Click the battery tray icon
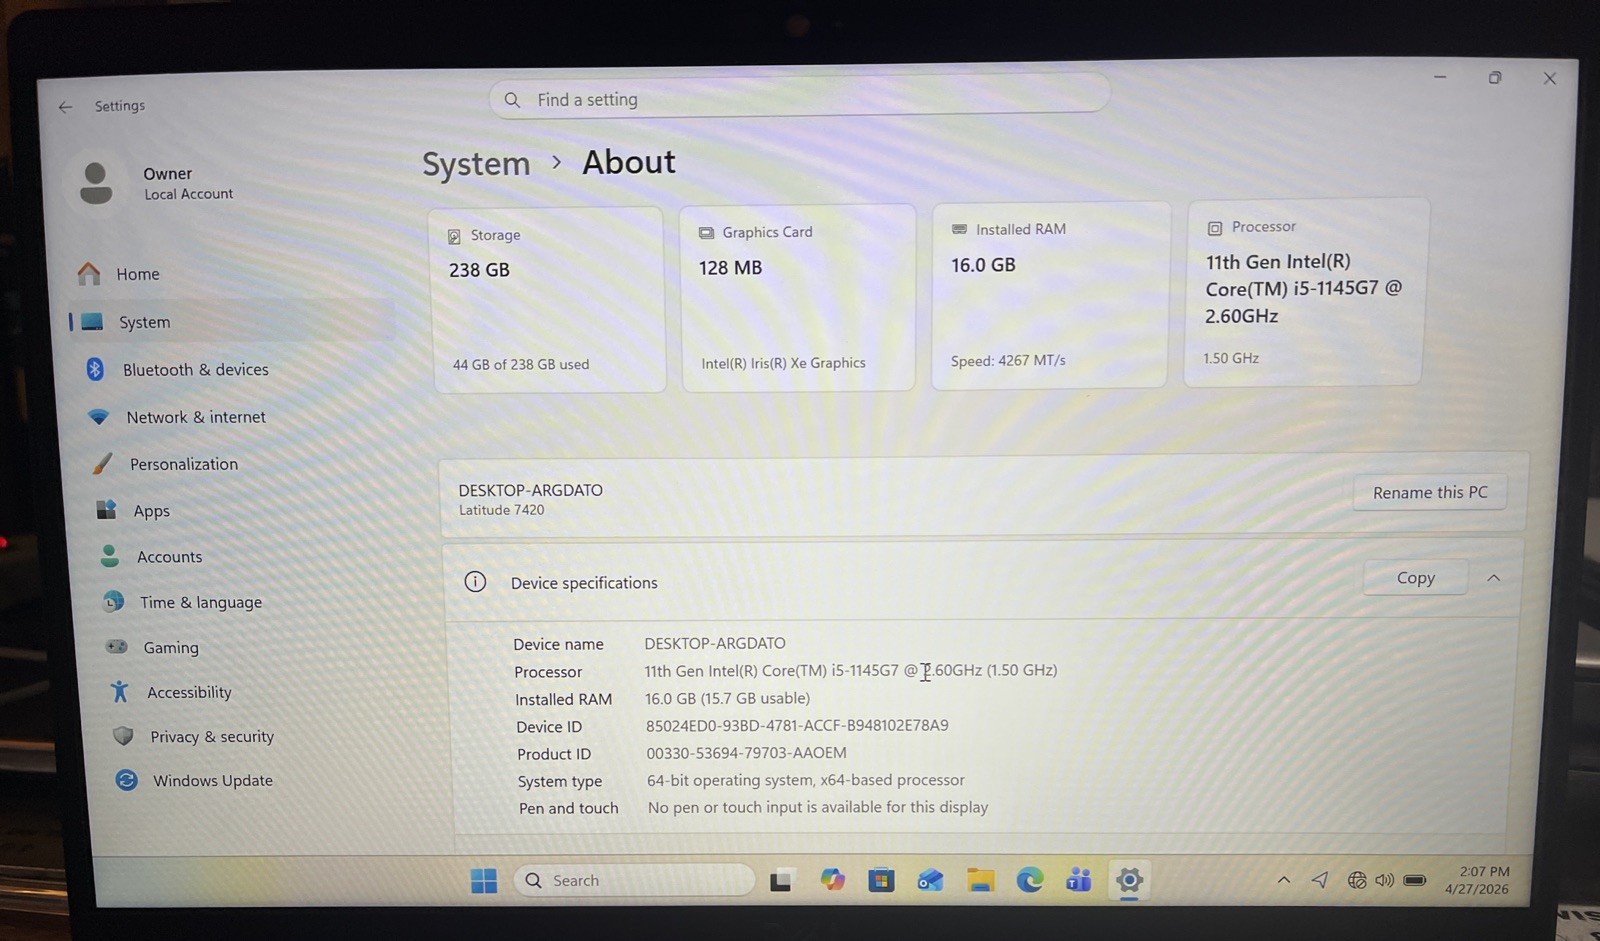This screenshot has width=1600, height=941. (1414, 880)
